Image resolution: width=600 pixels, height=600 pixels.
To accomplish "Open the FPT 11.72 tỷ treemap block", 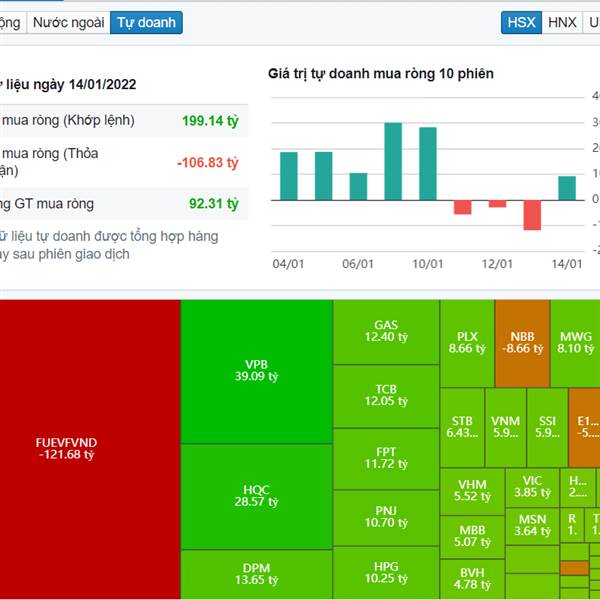I will coord(386,459).
